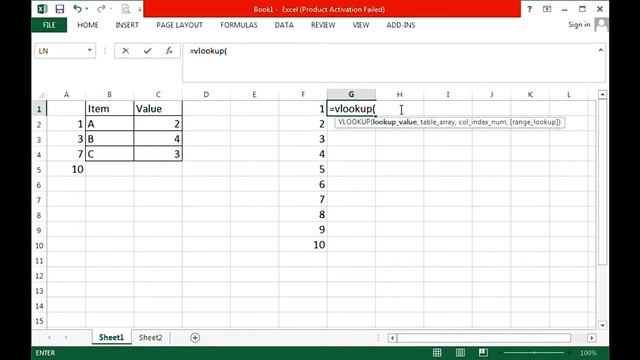
Task: Select column G header
Action: [351, 94]
